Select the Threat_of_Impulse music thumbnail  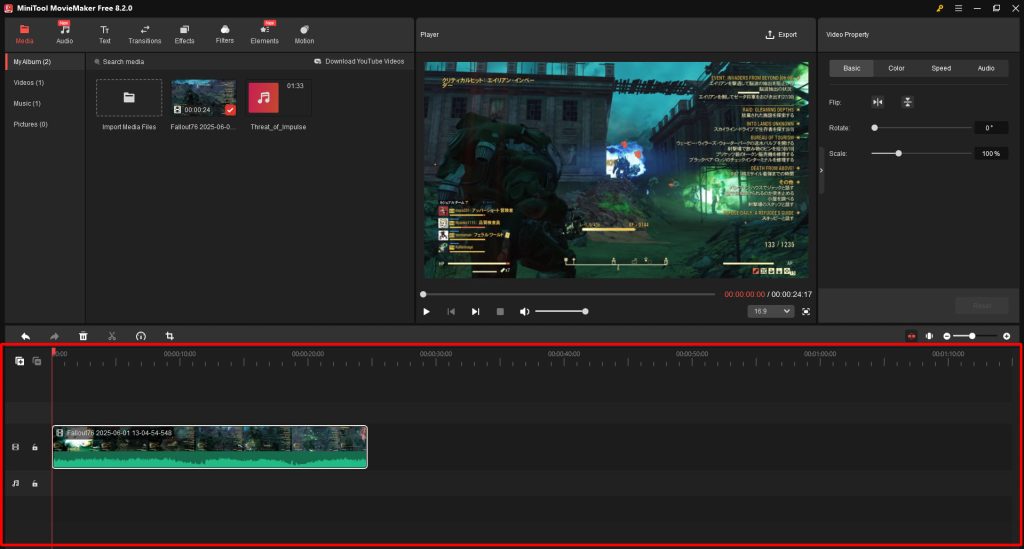click(278, 97)
